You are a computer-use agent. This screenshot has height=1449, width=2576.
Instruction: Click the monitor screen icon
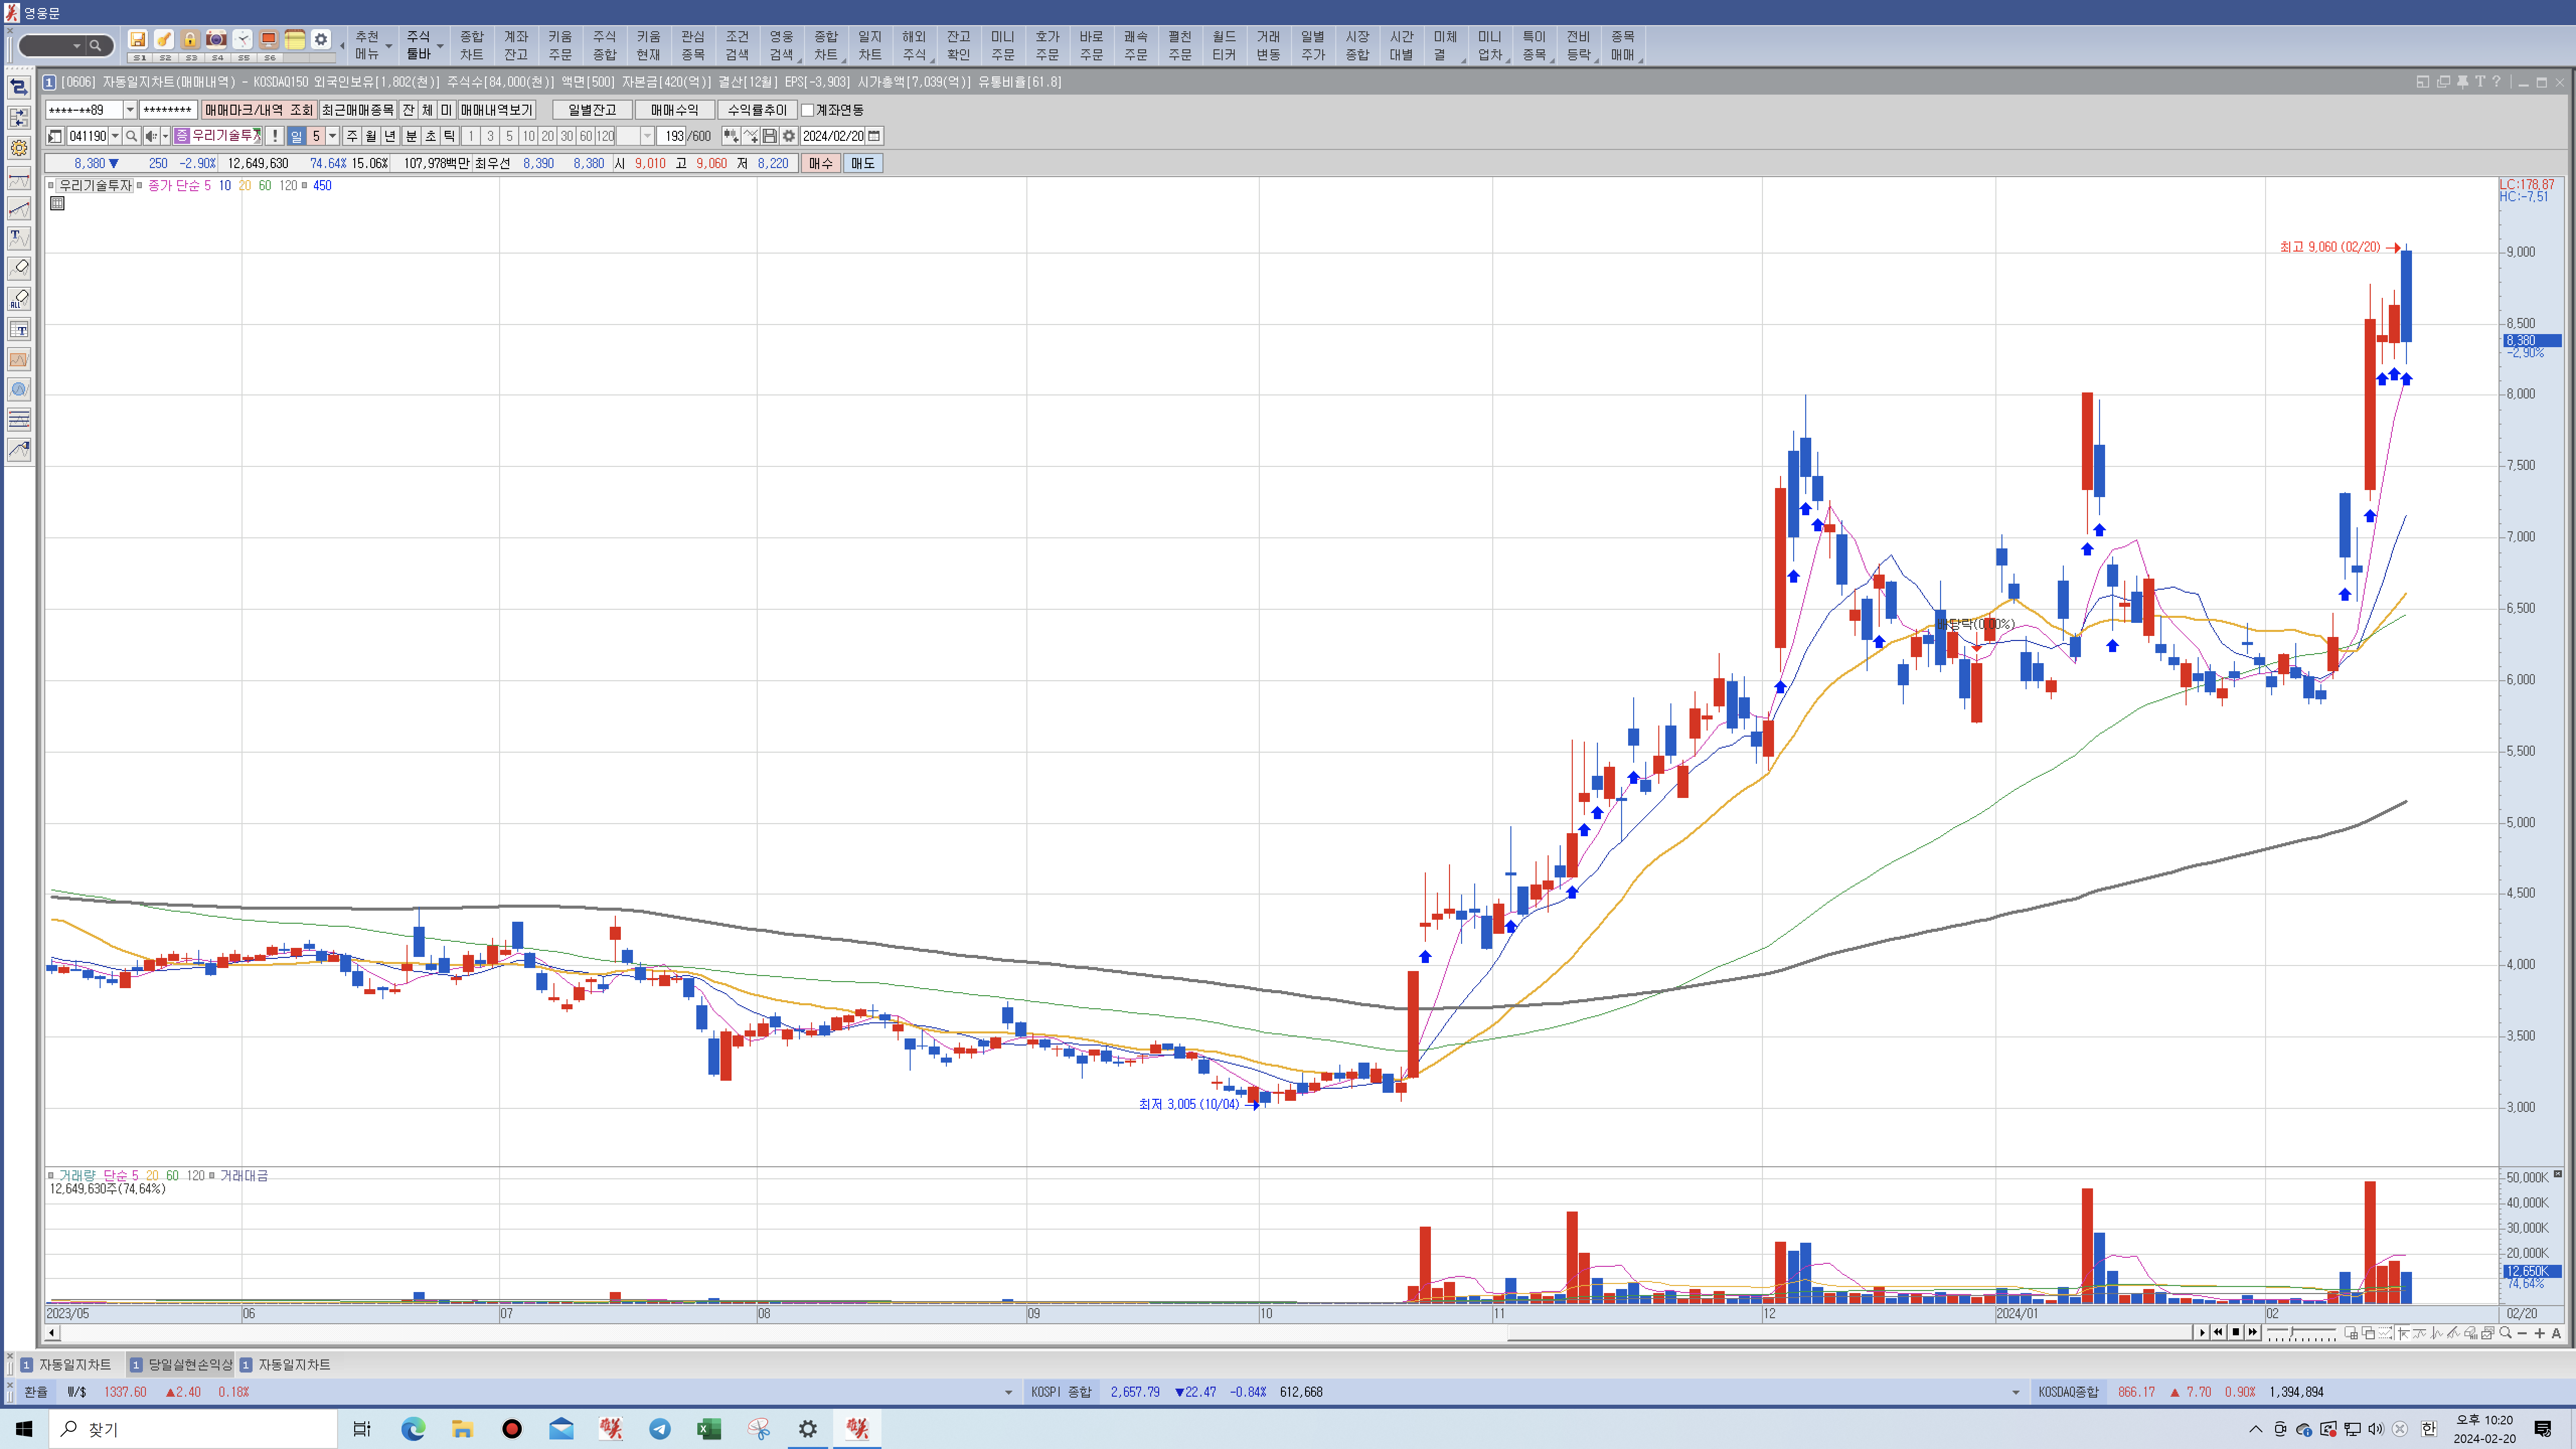pyautogui.click(x=269, y=40)
